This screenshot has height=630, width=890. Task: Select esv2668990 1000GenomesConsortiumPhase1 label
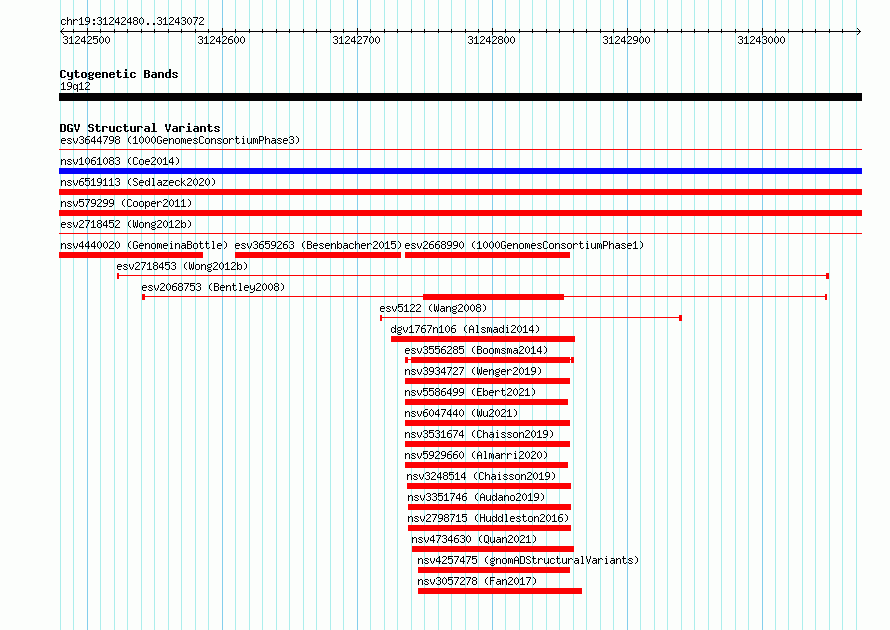coord(524,245)
